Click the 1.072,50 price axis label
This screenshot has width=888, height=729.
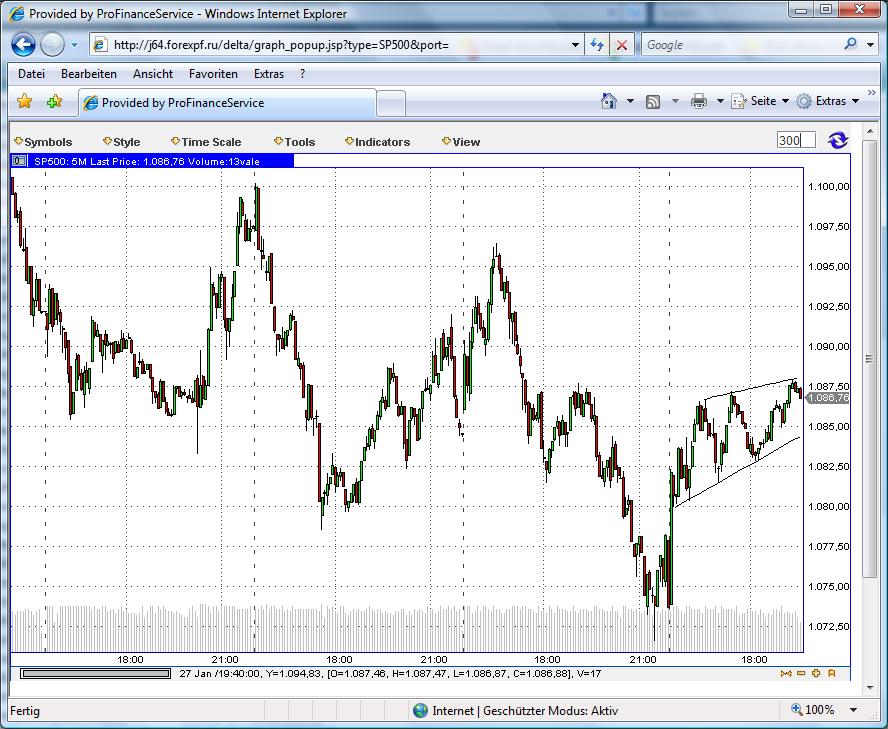(x=829, y=626)
